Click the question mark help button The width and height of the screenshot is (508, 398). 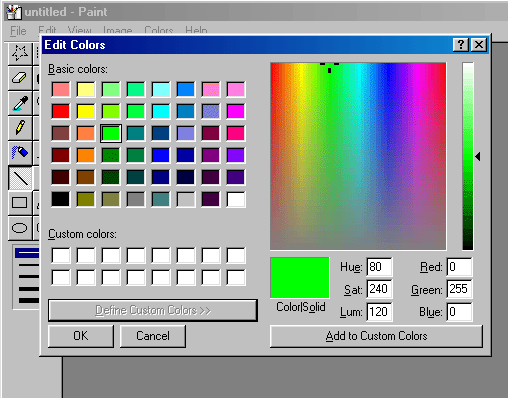click(x=461, y=45)
